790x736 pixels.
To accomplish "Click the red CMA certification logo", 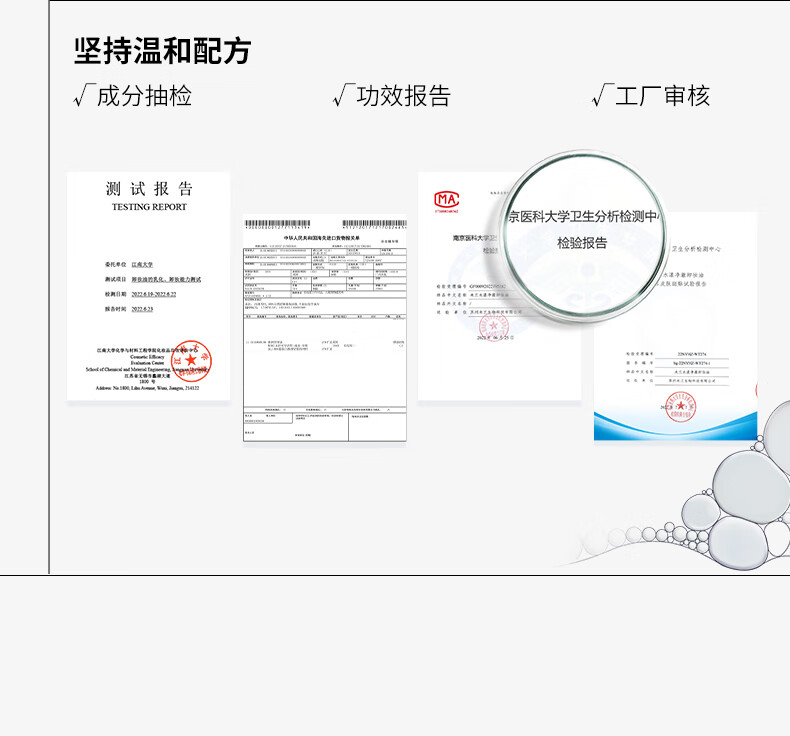I will [446, 202].
